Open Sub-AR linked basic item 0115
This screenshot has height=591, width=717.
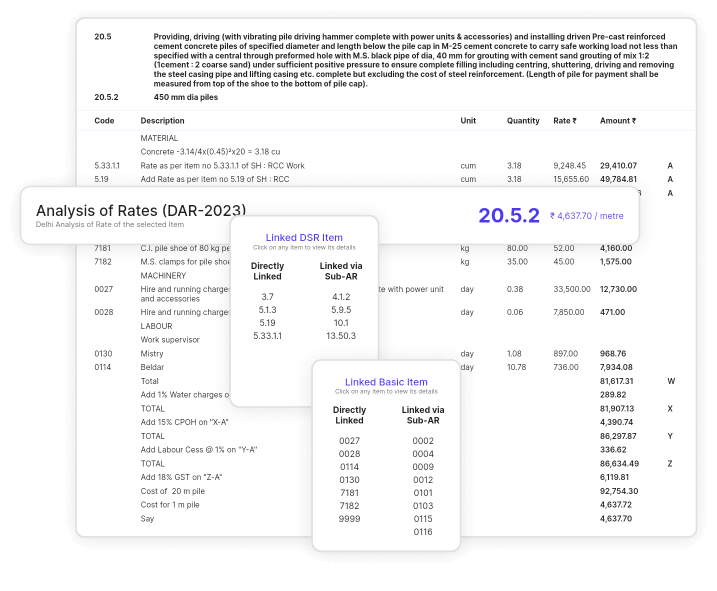(x=423, y=519)
